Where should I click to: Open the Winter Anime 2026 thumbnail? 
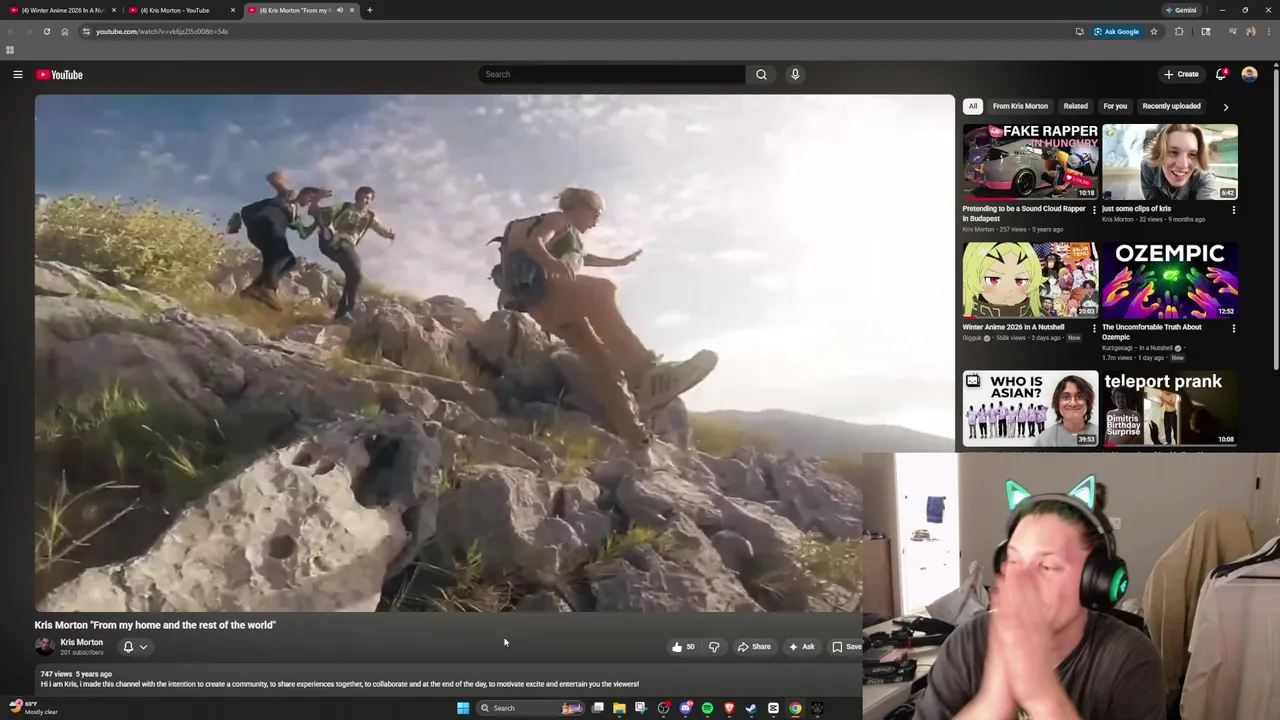[1030, 280]
